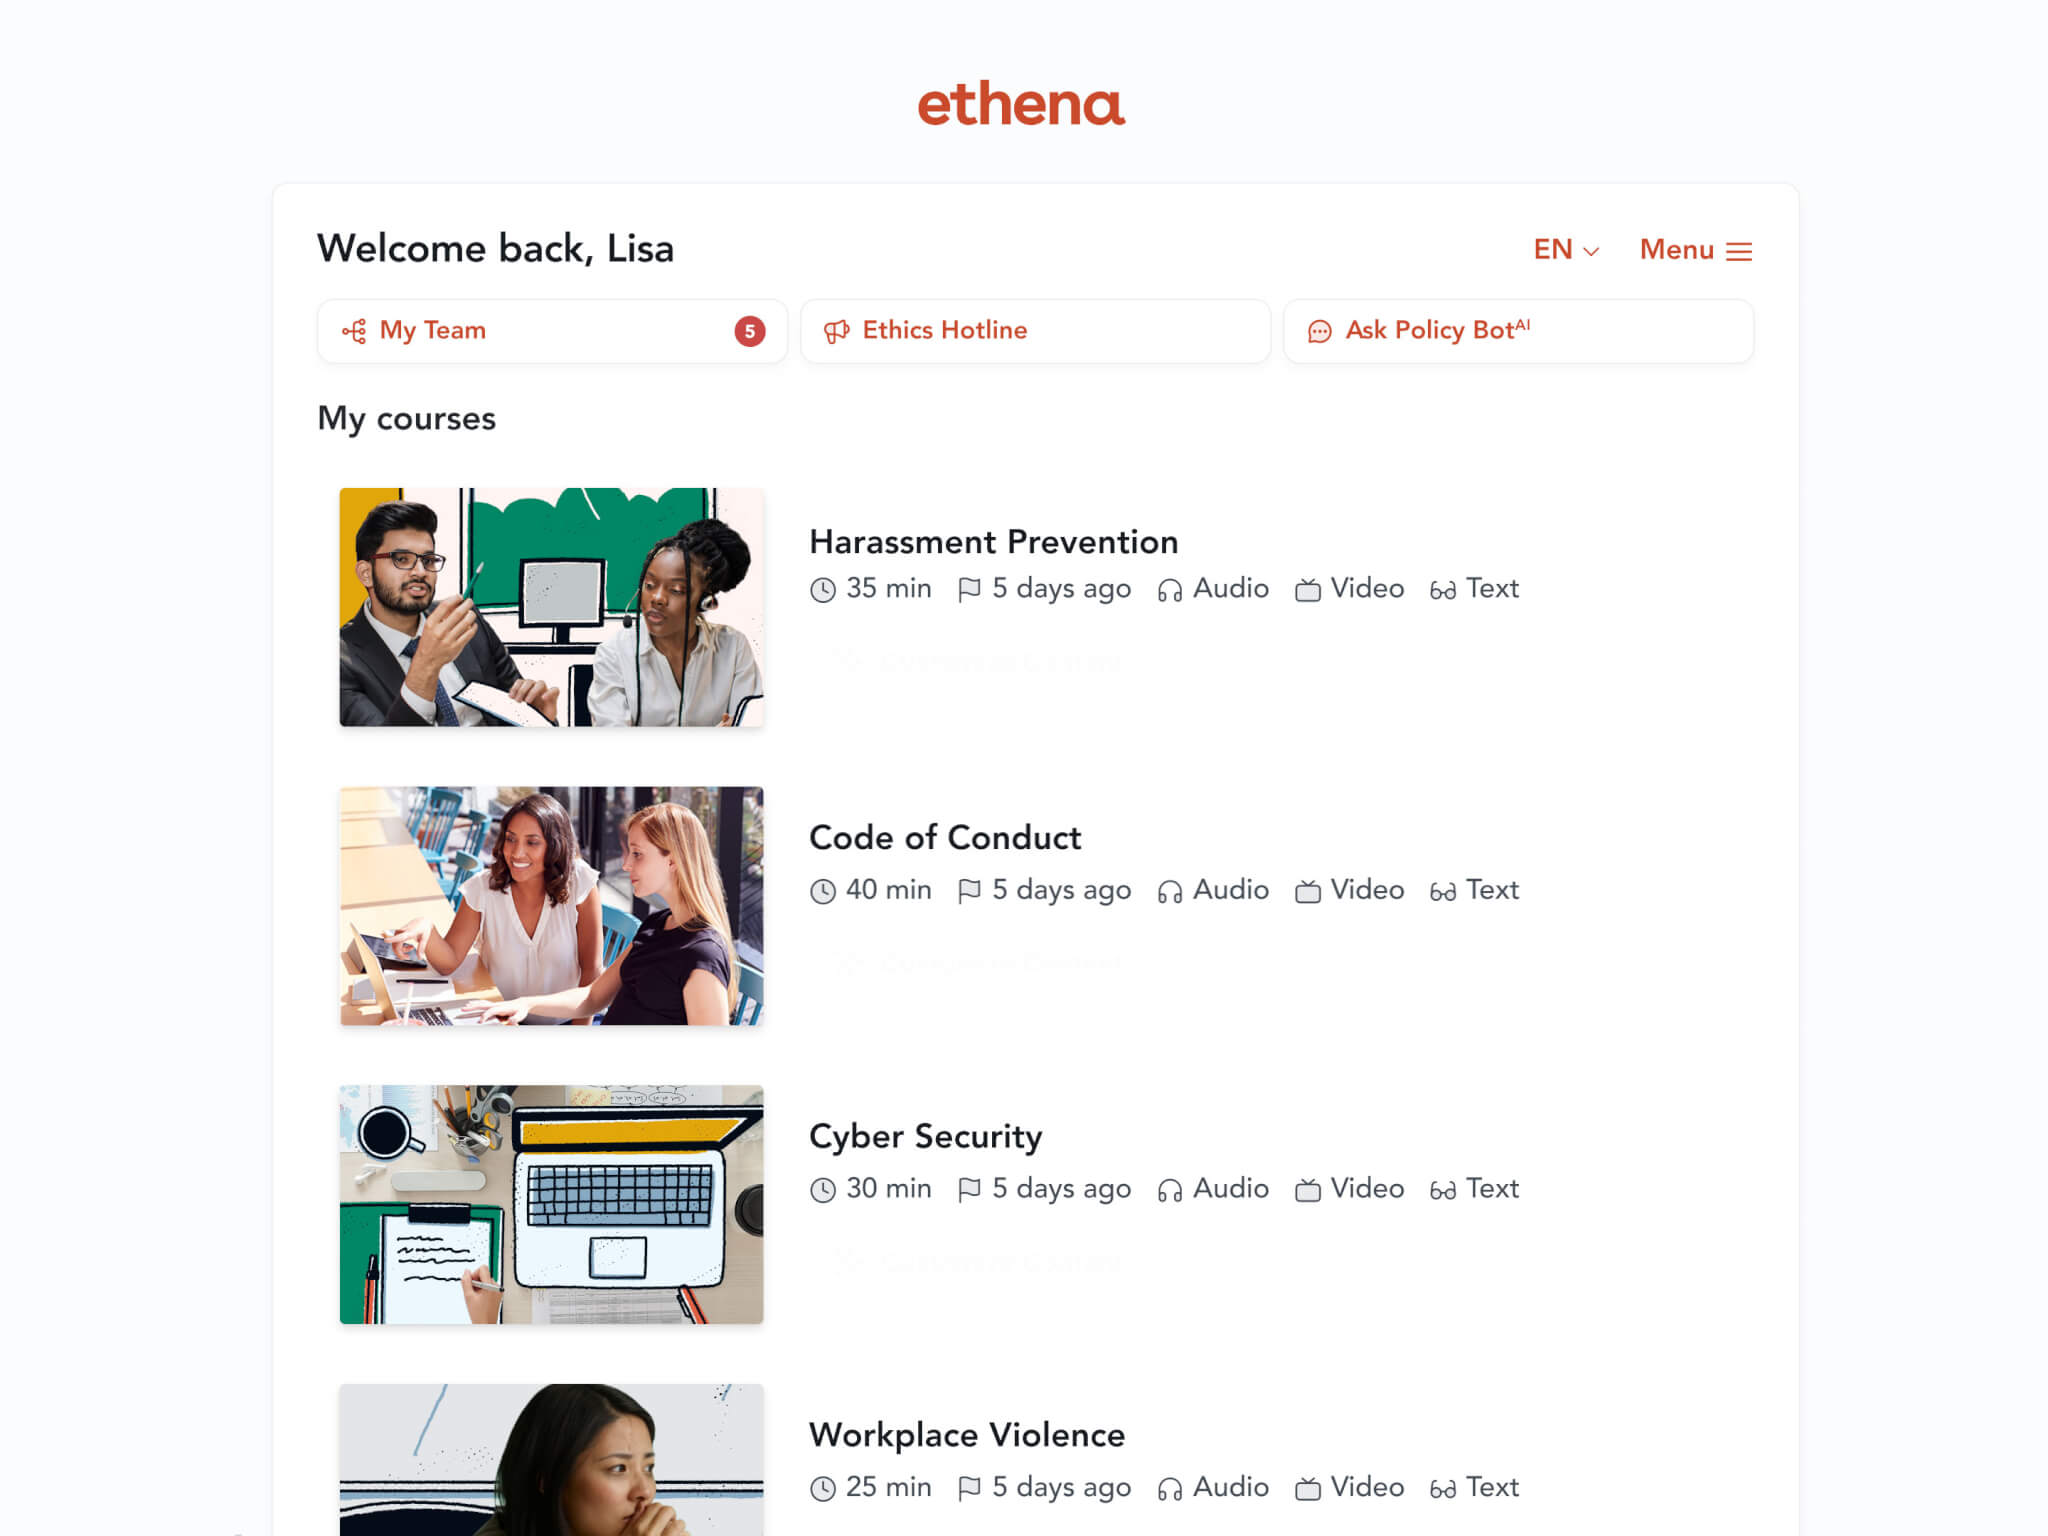The height and width of the screenshot is (1536, 2048).
Task: Open the Ethics Hotline button
Action: 1035,331
